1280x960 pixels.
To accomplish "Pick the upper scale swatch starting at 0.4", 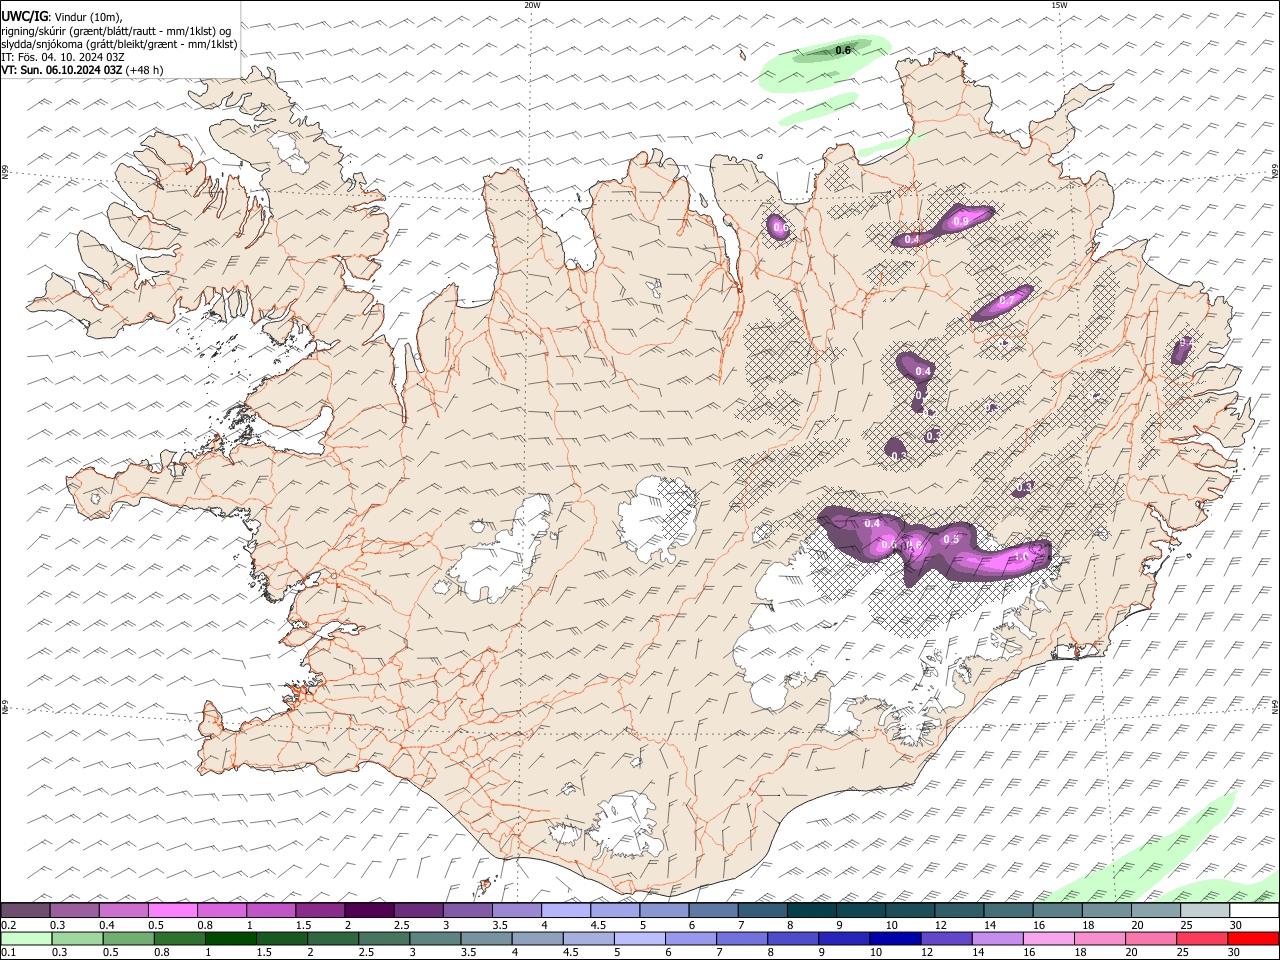I will pos(123,910).
